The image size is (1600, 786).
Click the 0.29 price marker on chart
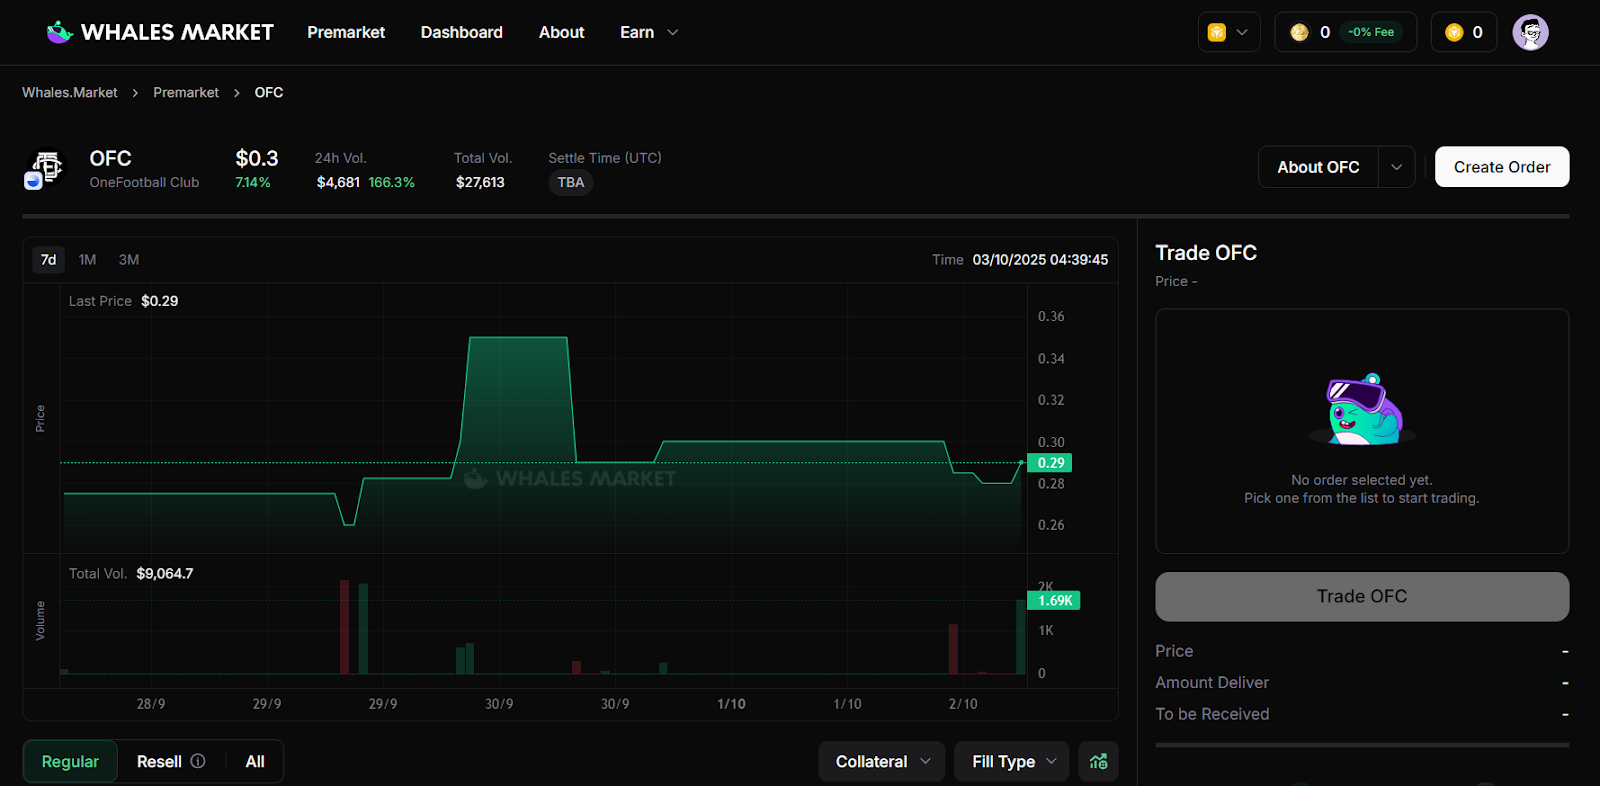click(1050, 463)
